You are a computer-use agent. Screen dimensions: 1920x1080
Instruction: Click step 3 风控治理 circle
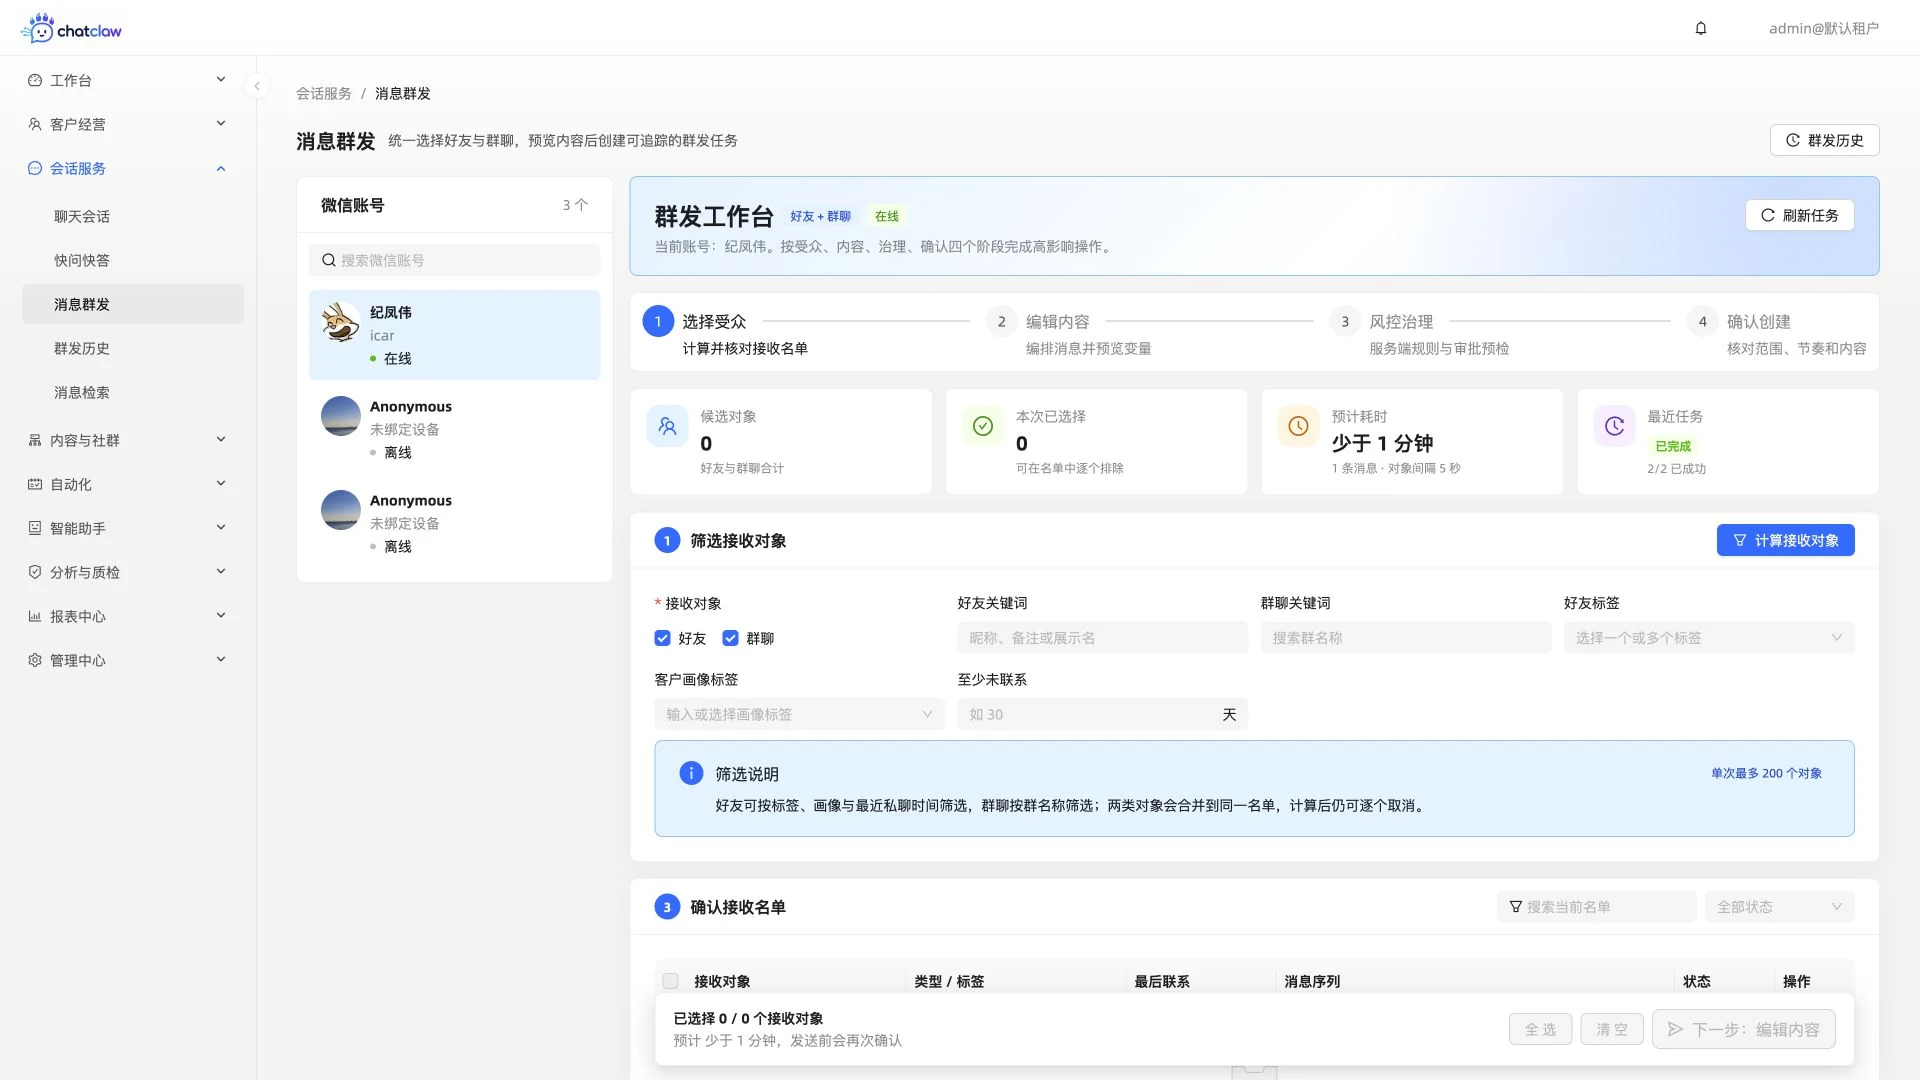tap(1345, 321)
